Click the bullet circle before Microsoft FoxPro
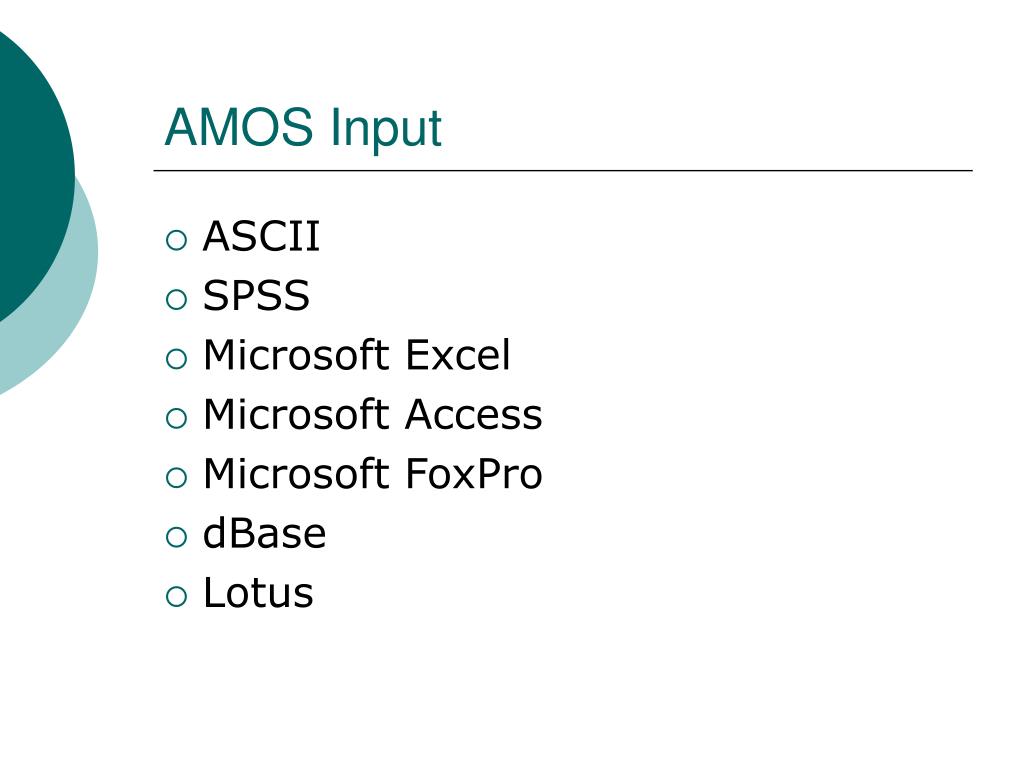Viewport: 1024px width, 768px height. [176, 478]
